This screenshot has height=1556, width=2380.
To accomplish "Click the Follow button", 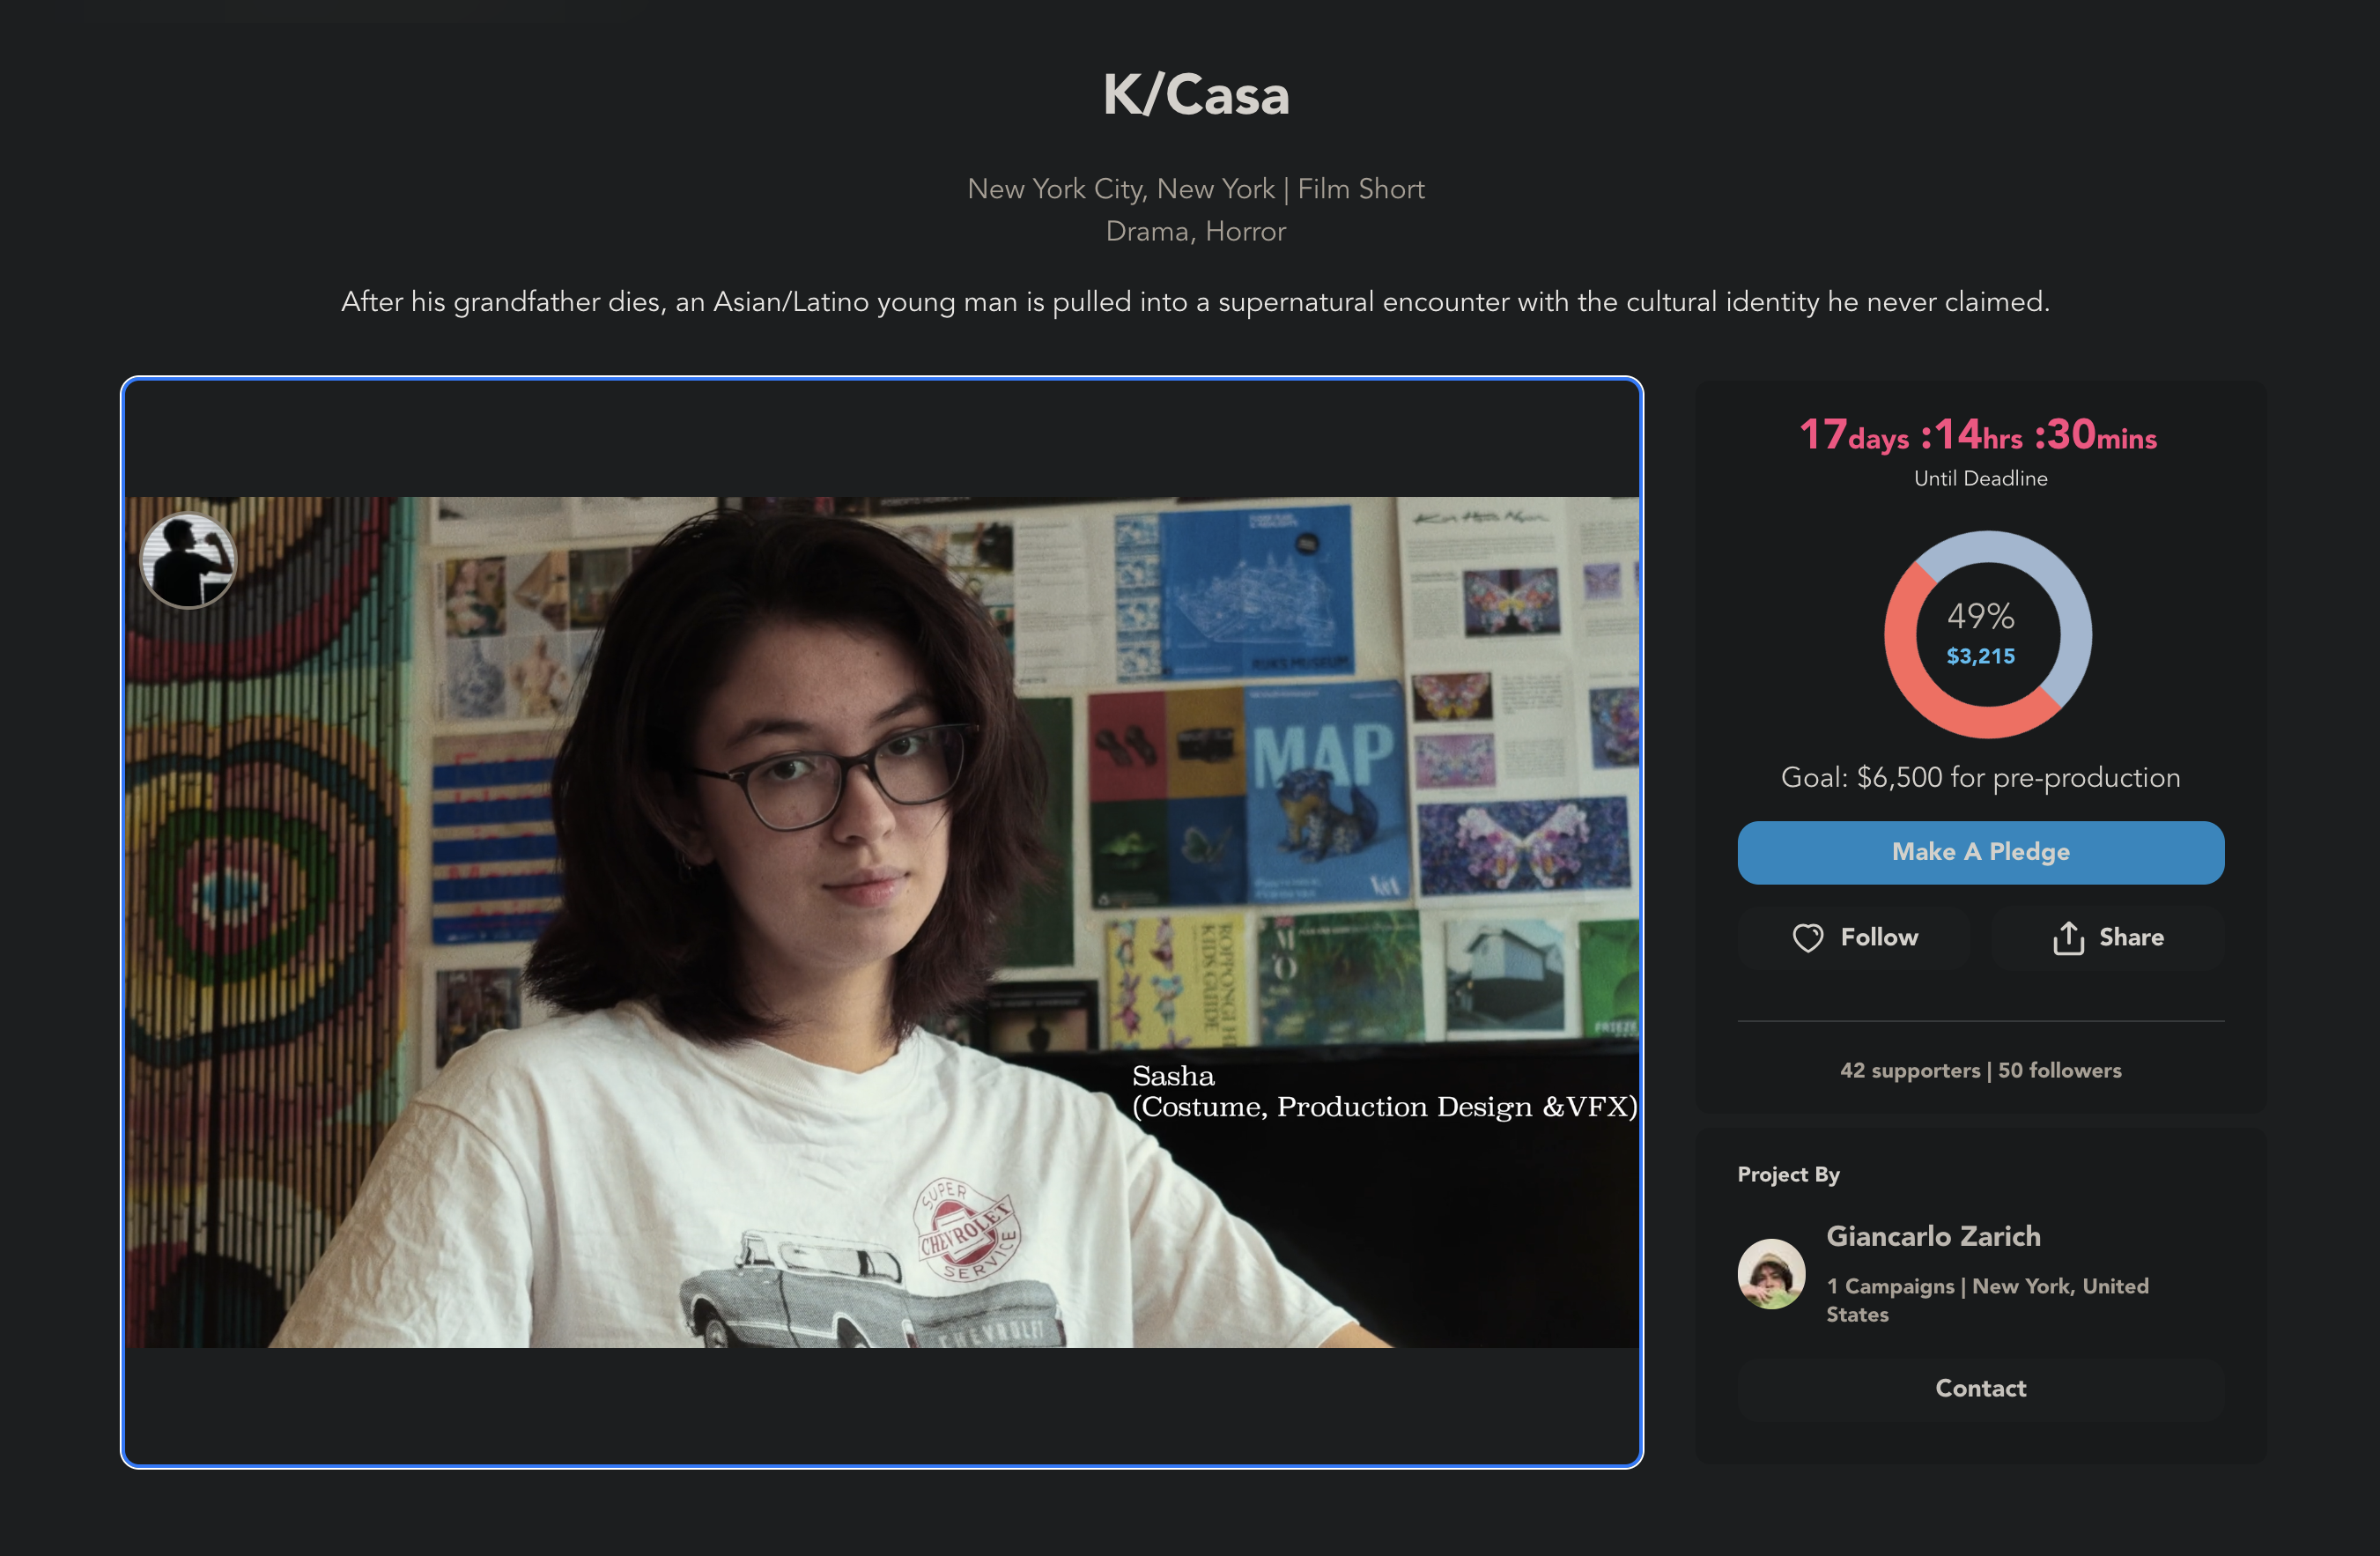I will [x=1853, y=938].
